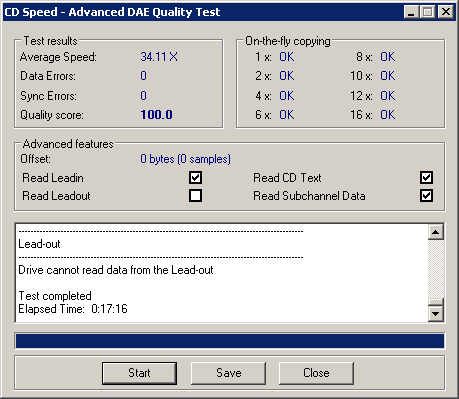Click the Data Errors value 0
Image resolution: width=459 pixels, height=399 pixels.
coord(143,76)
